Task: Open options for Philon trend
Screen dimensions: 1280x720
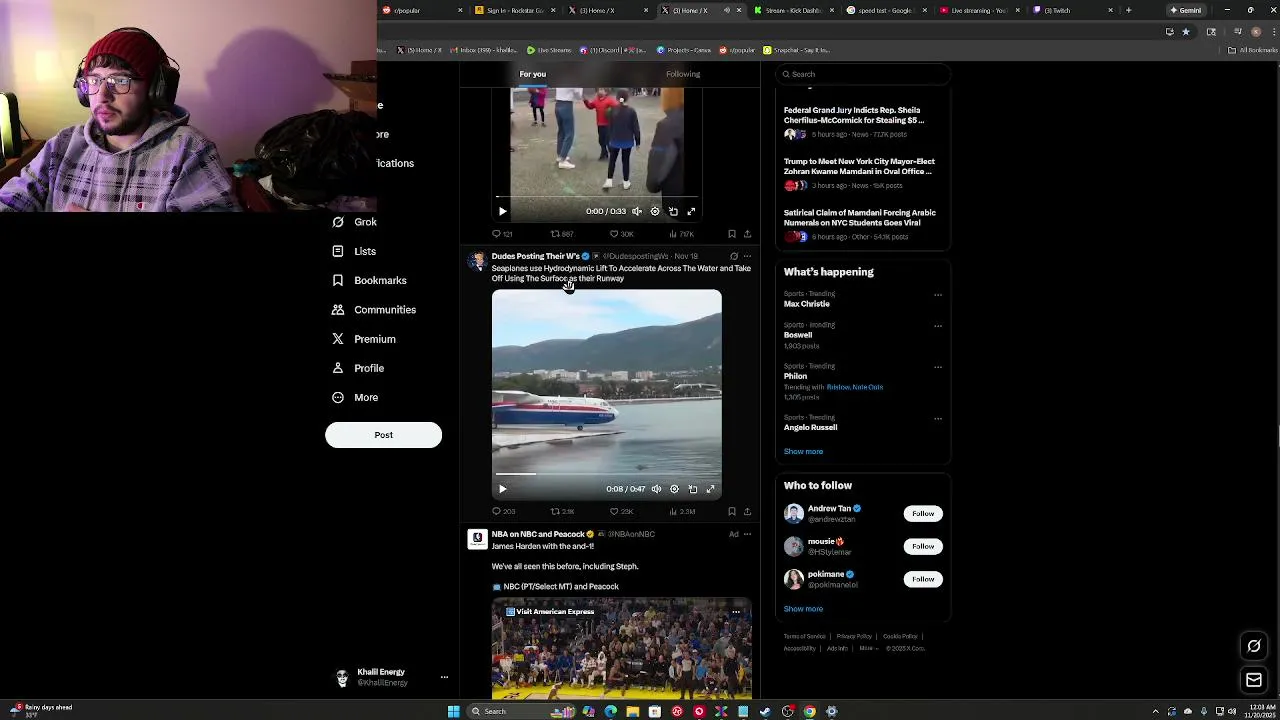Action: coord(938,367)
